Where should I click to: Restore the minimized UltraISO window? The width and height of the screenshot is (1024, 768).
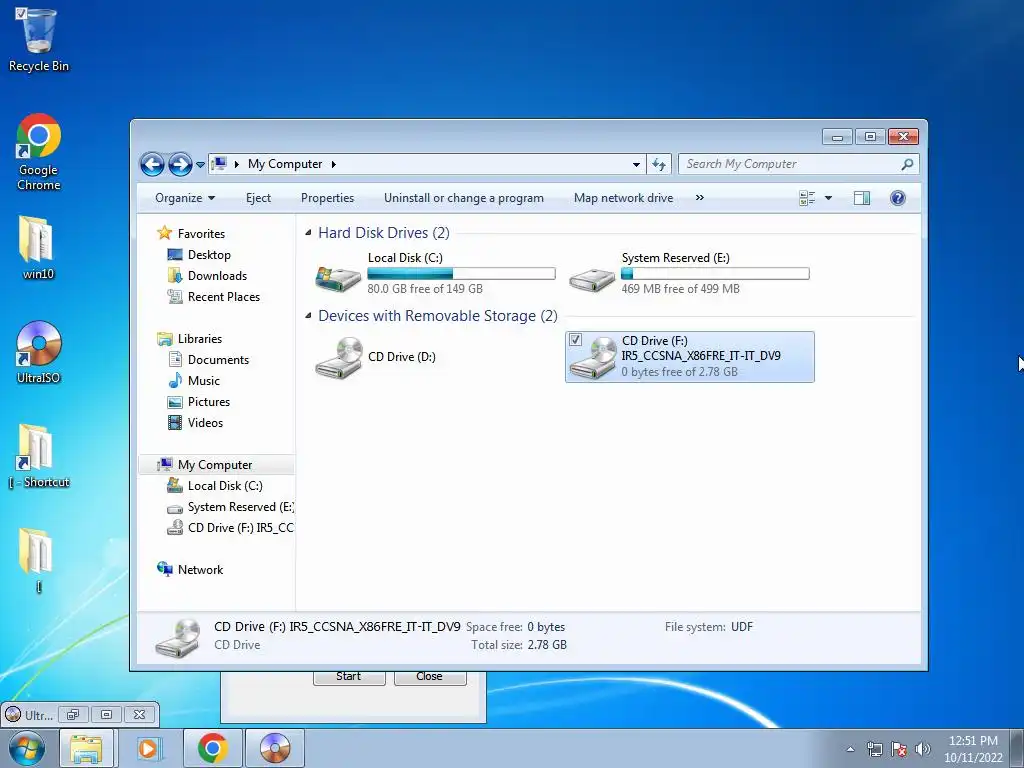(72, 714)
